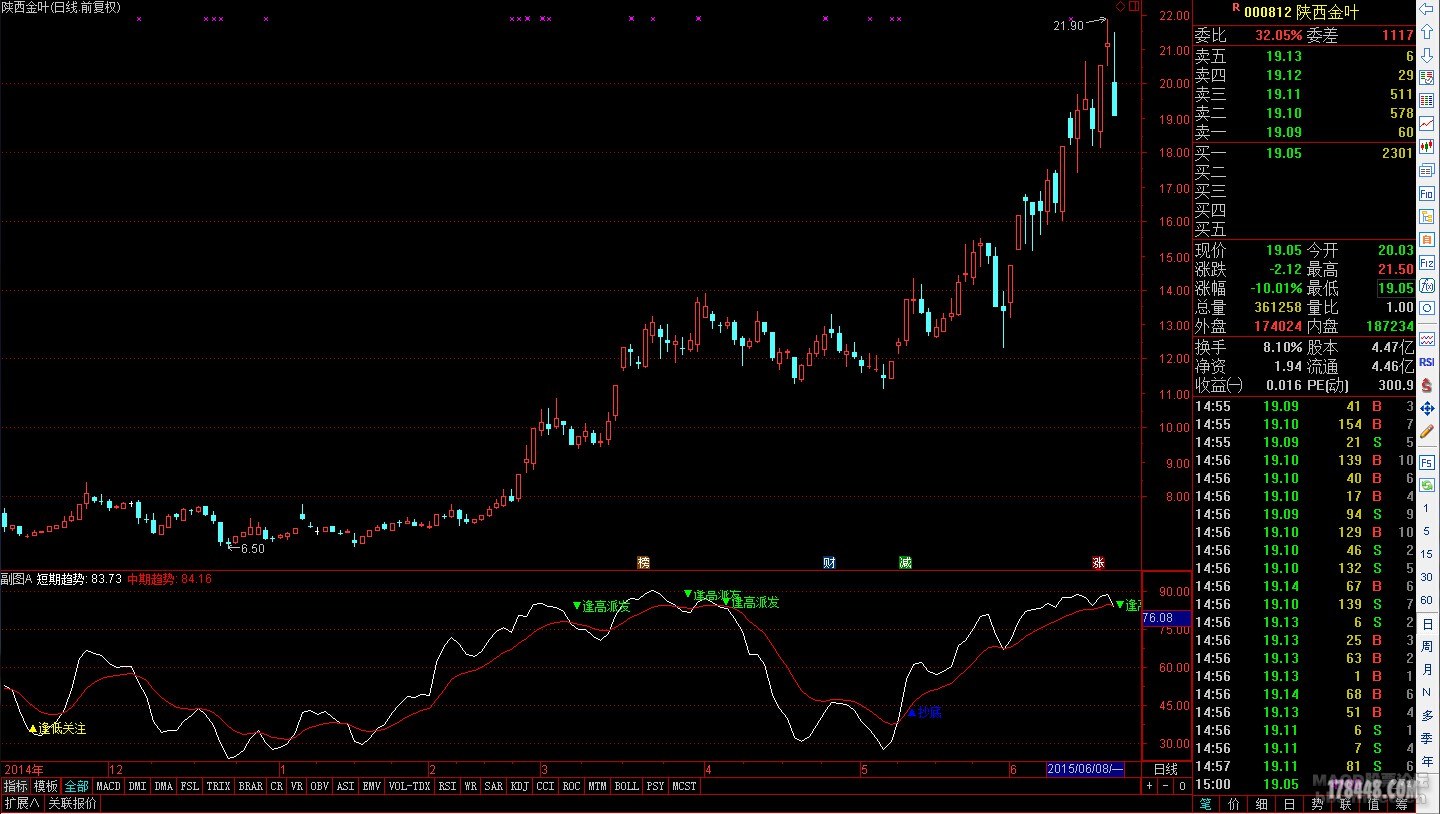Click the F5 chart switch icon

coord(1427,462)
